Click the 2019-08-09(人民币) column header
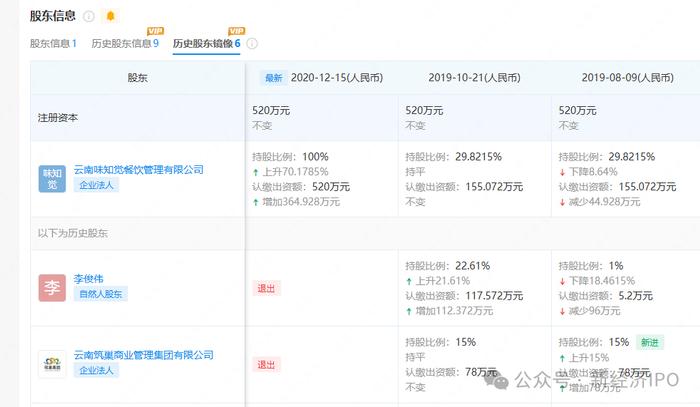Viewport: 700px width, 407px height. coord(628,78)
